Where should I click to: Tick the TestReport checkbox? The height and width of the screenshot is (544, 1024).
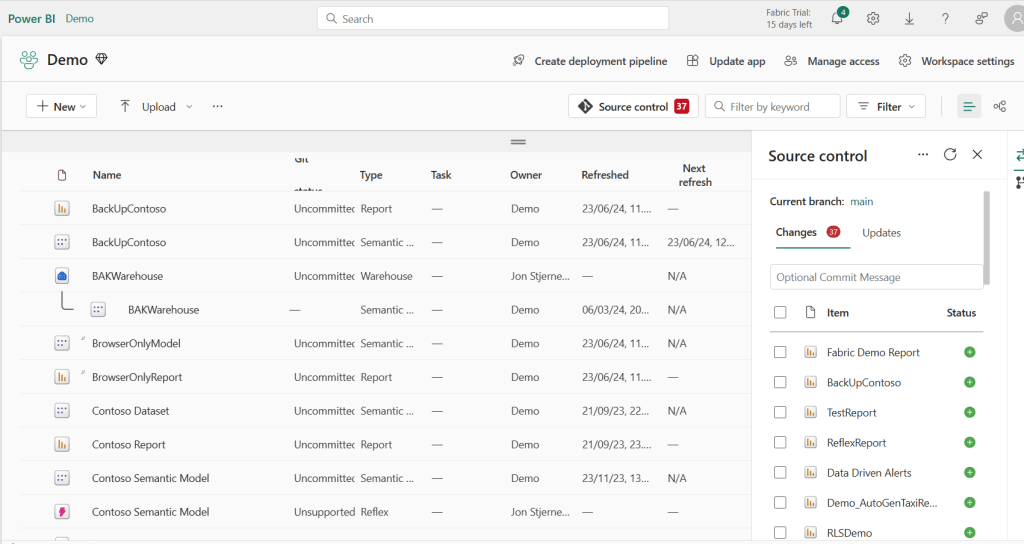(780, 412)
